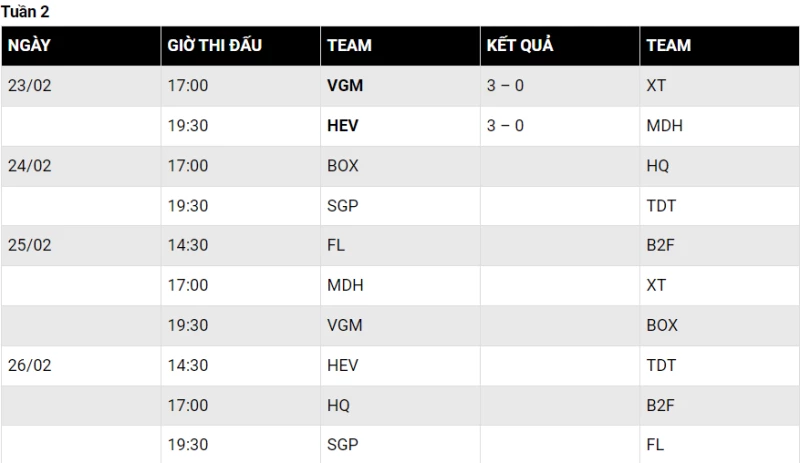The width and height of the screenshot is (800, 463).
Task: Select the 3 – 0 result beside VGM
Action: coord(505,86)
